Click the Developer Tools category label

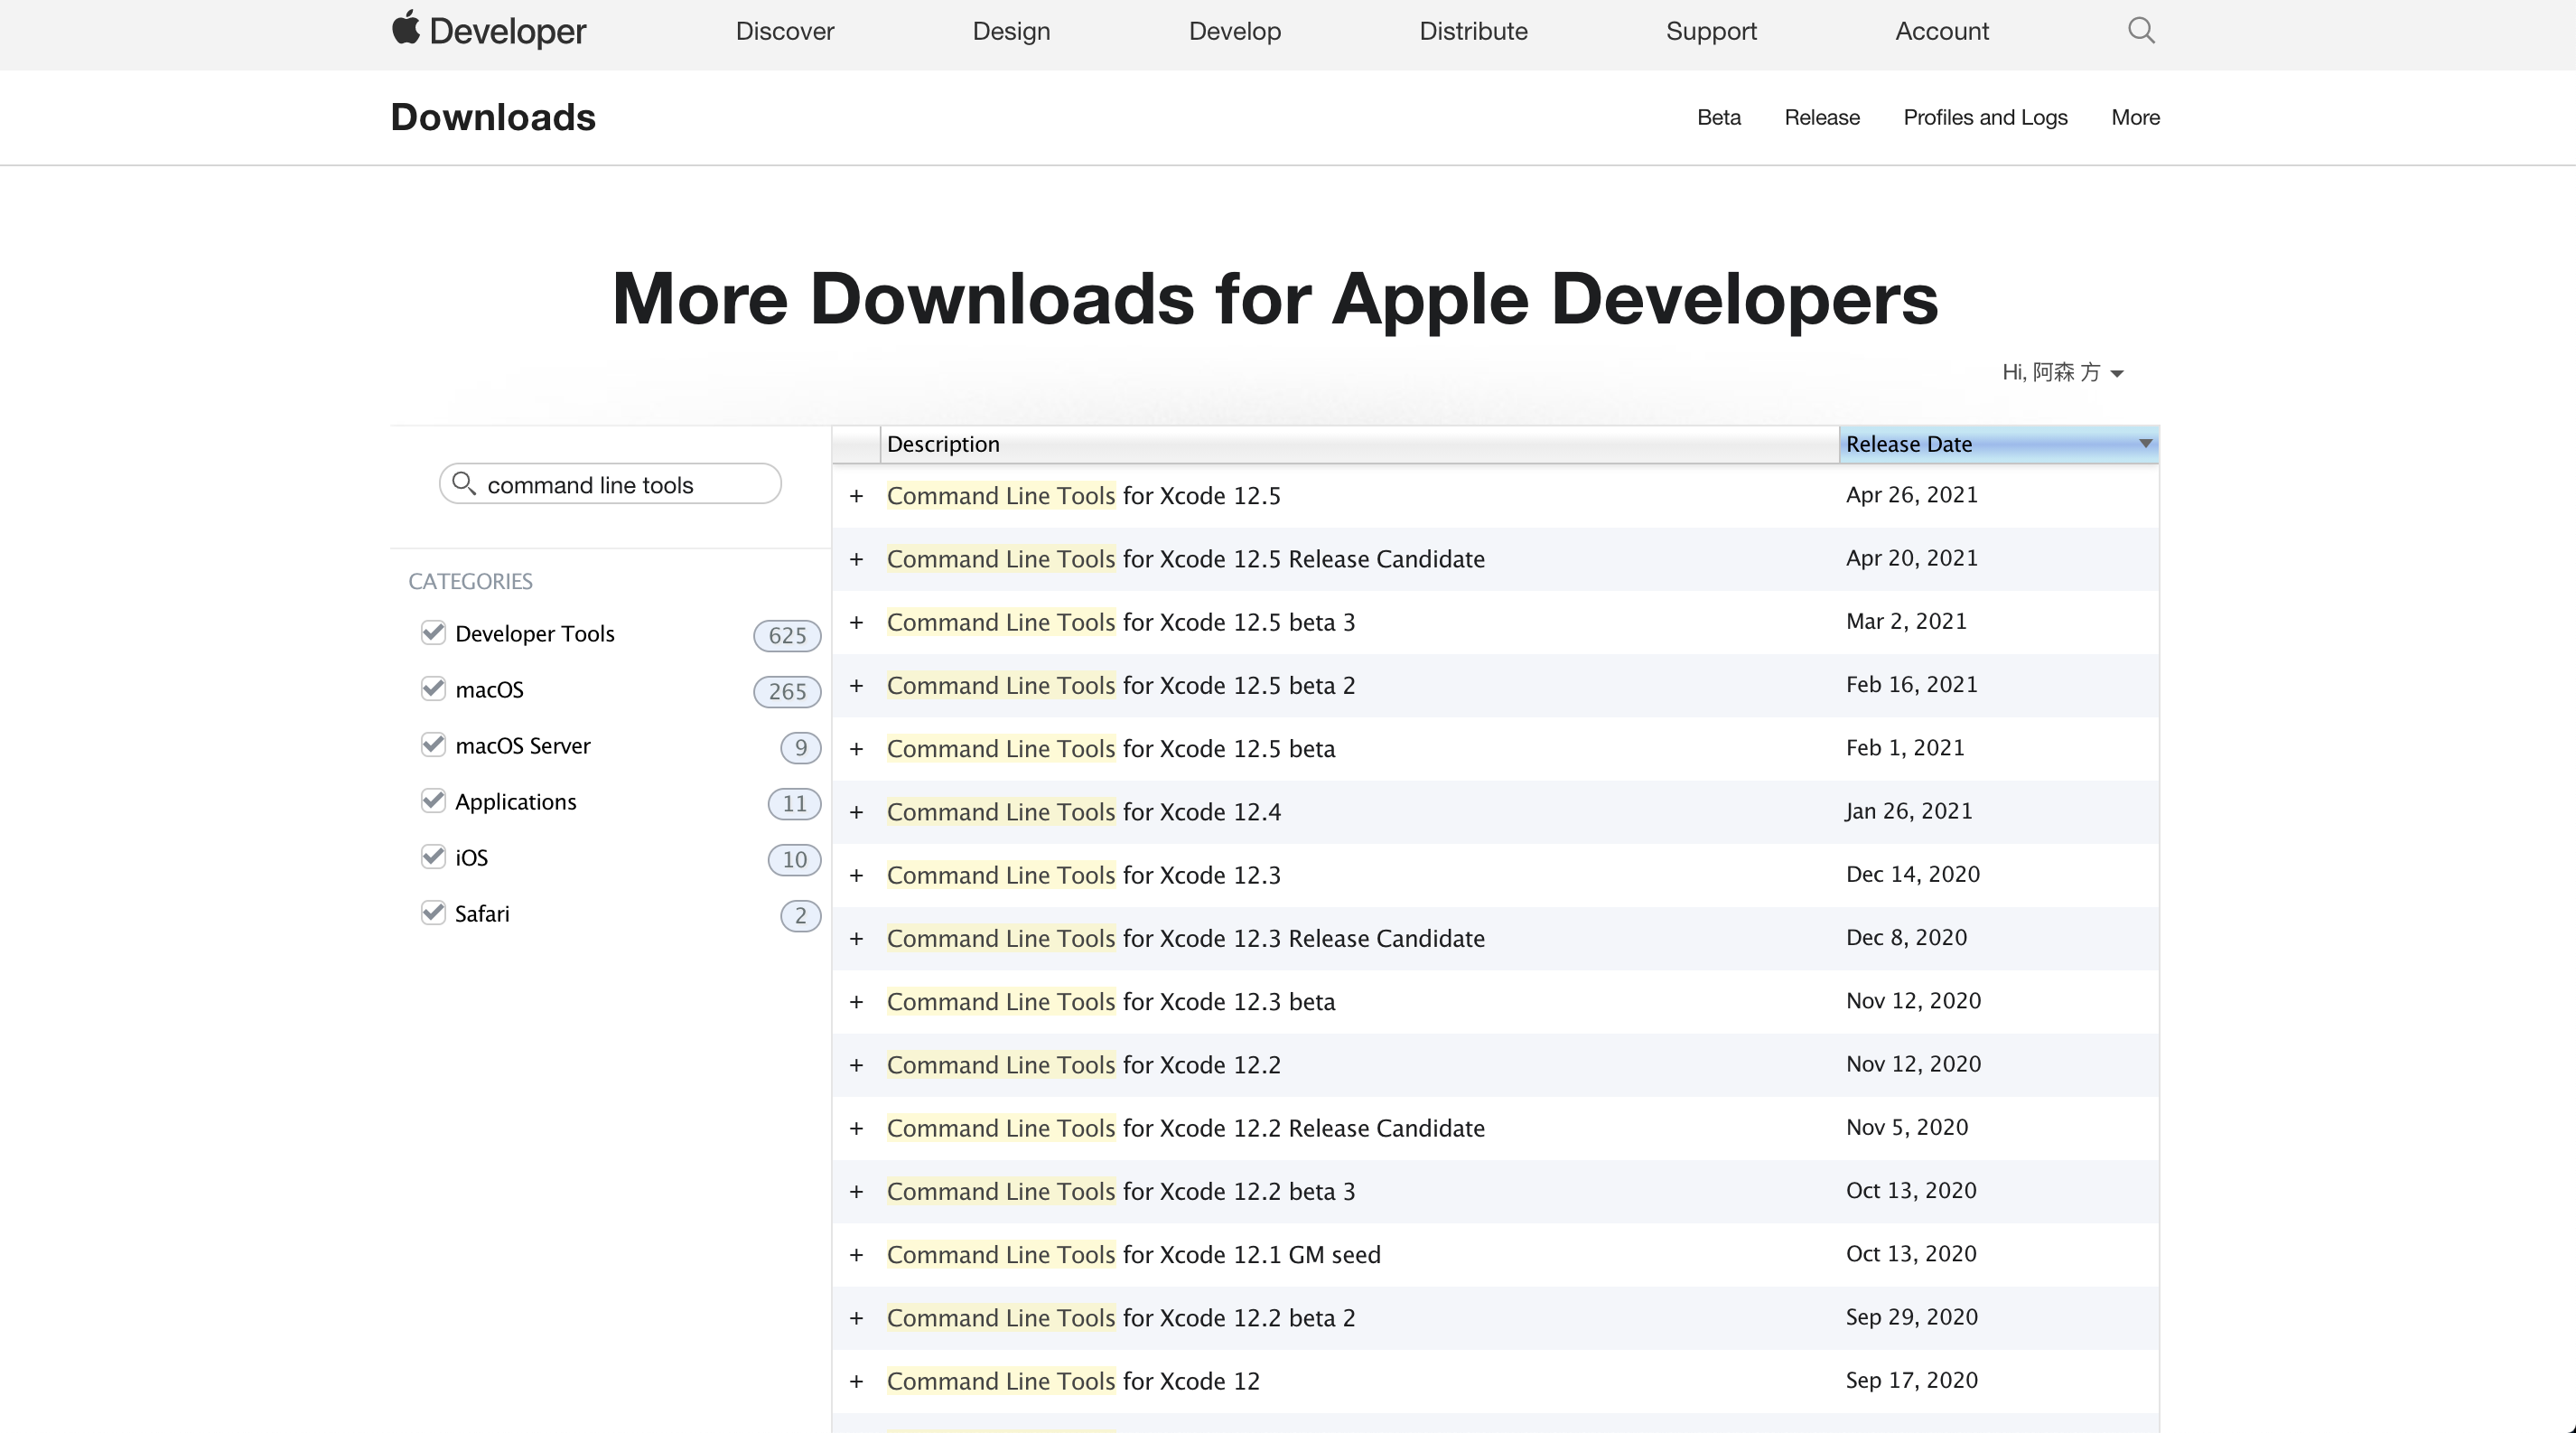pyautogui.click(x=534, y=633)
